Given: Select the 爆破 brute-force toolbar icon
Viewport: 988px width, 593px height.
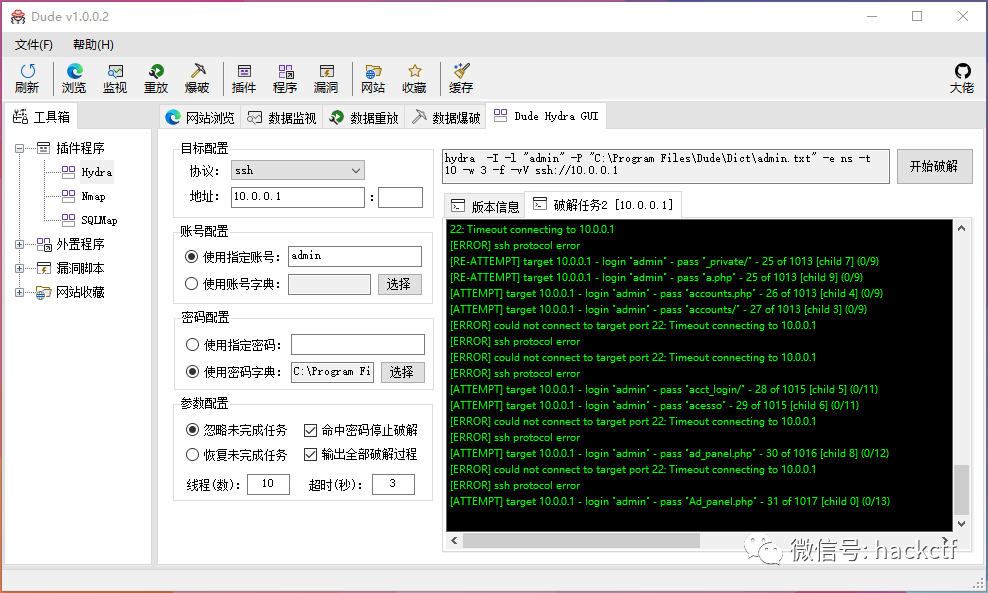Looking at the screenshot, I should [x=197, y=79].
